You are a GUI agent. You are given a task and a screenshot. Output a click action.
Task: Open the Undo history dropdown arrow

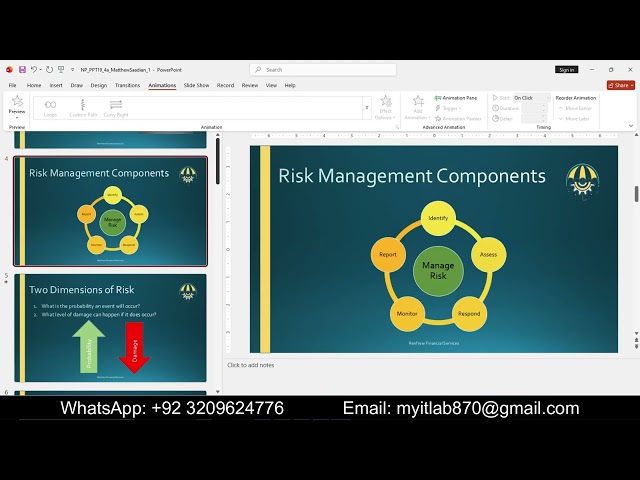click(x=40, y=70)
